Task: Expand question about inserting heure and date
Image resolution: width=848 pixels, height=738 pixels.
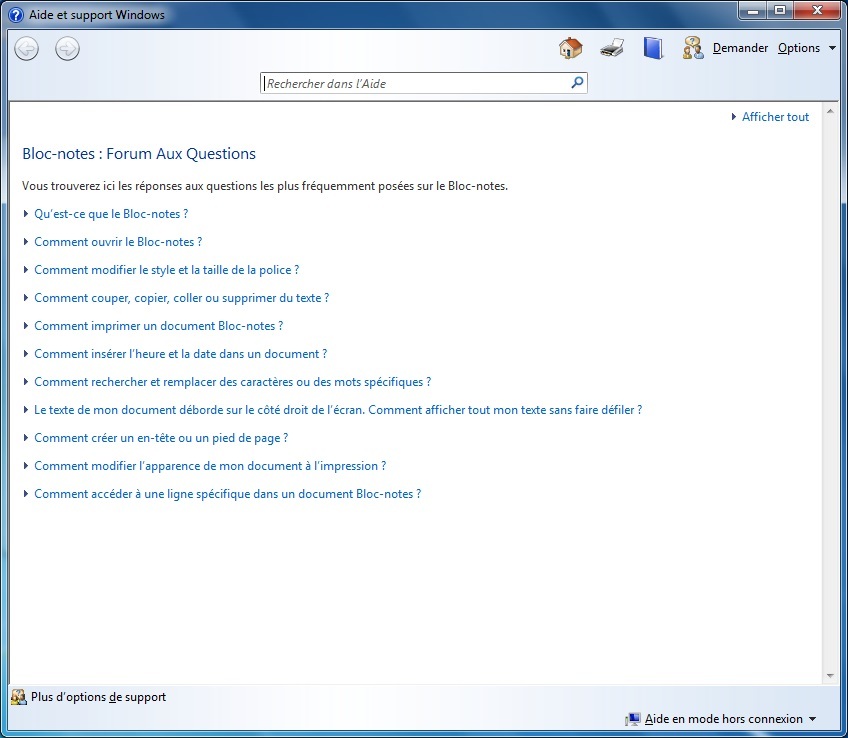Action: [180, 354]
